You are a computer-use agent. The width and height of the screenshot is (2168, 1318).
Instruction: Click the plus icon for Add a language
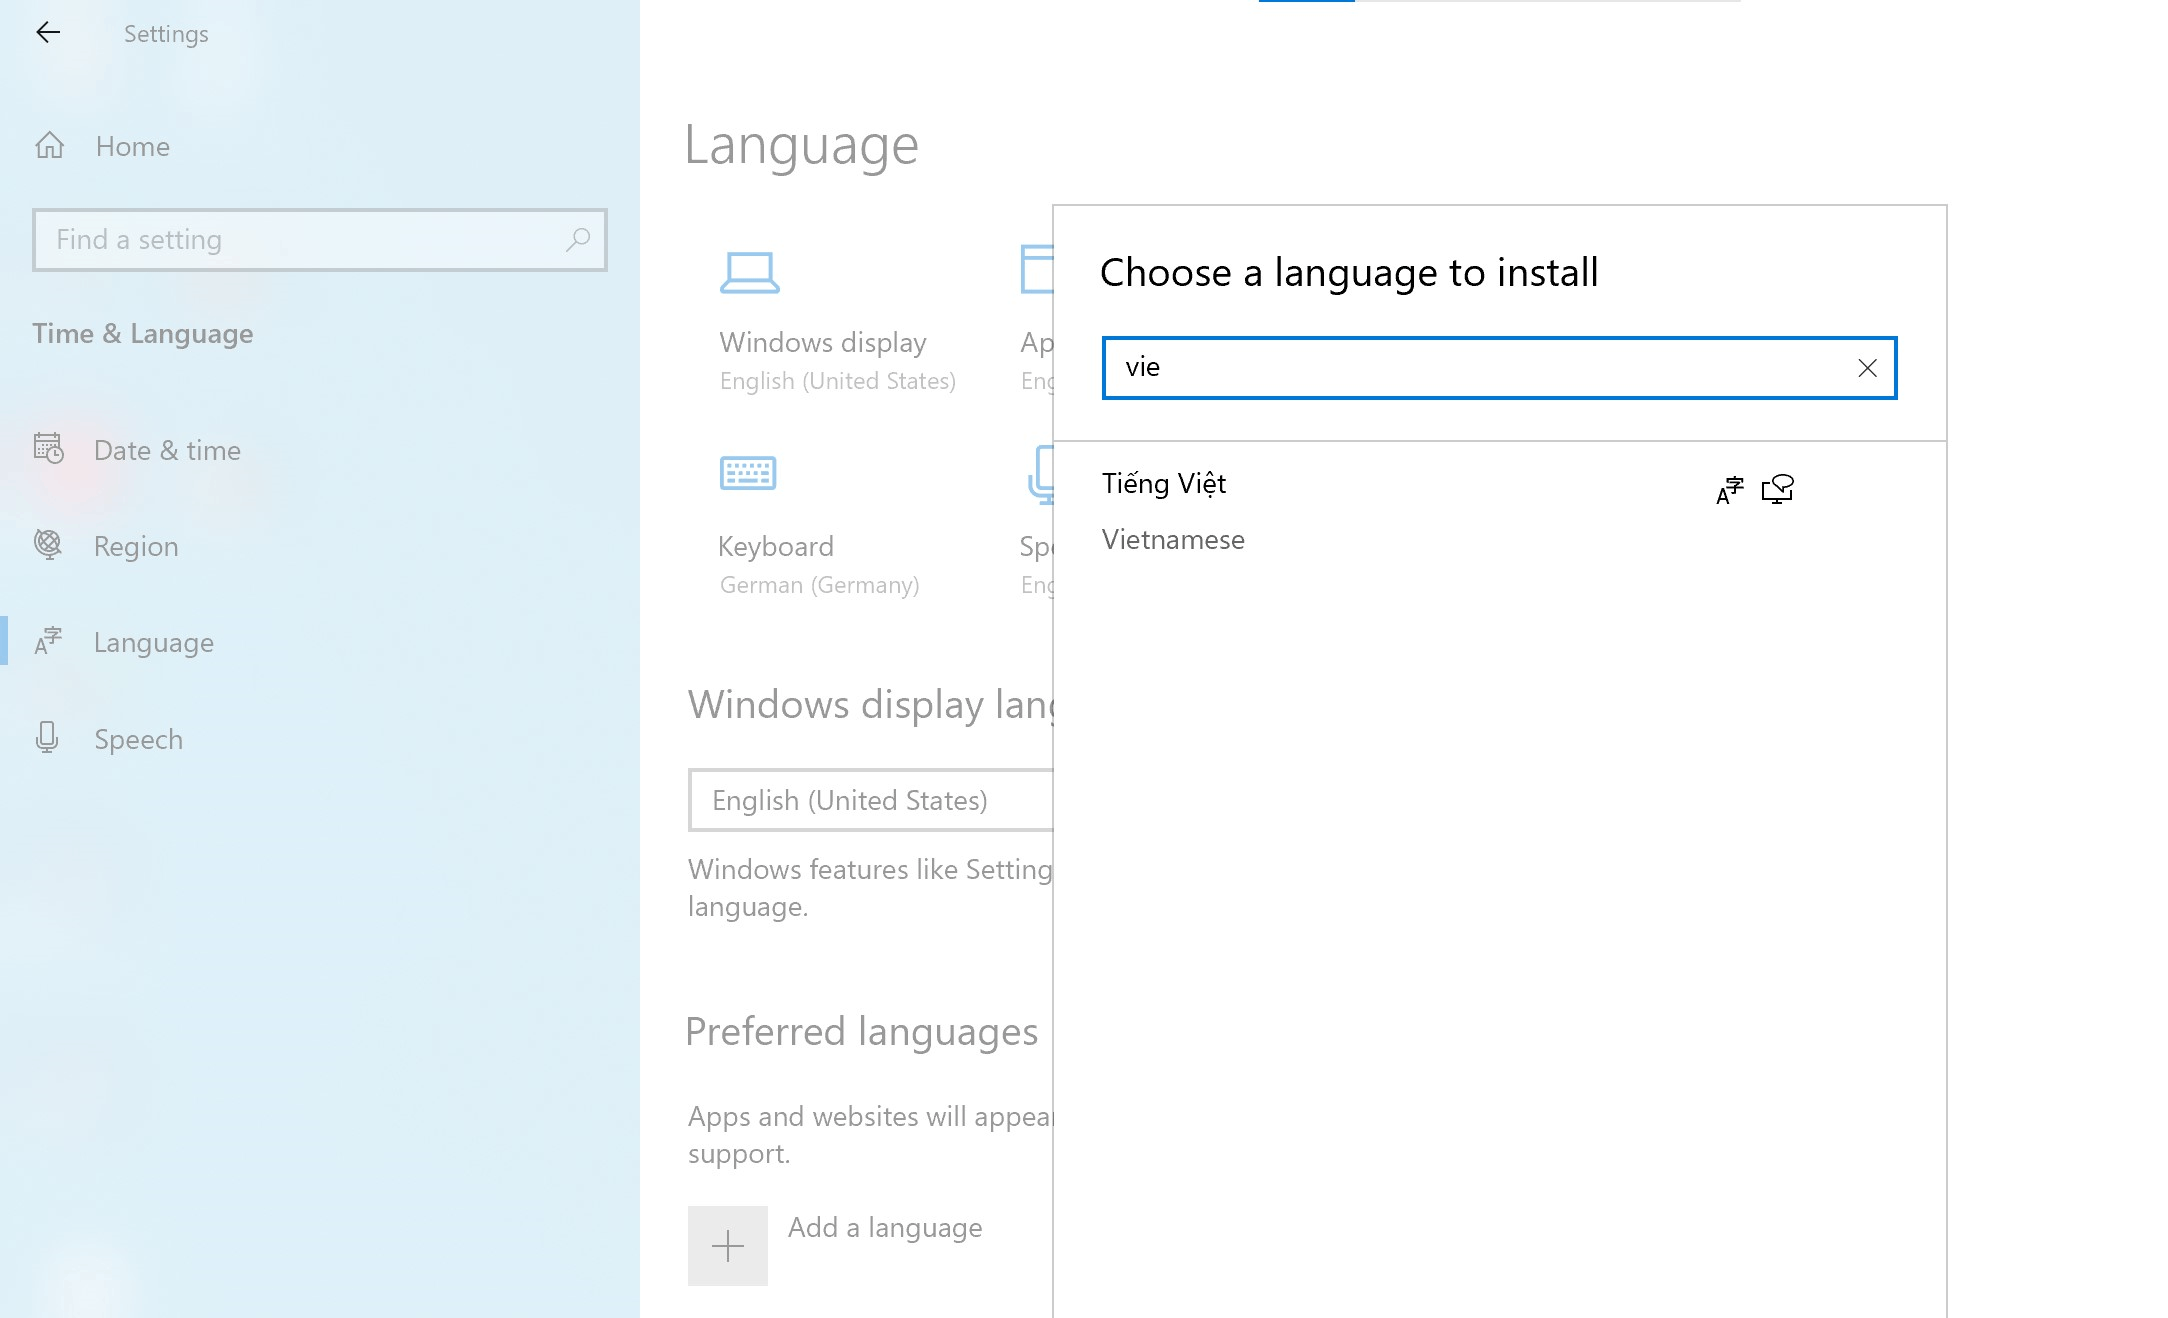point(727,1246)
